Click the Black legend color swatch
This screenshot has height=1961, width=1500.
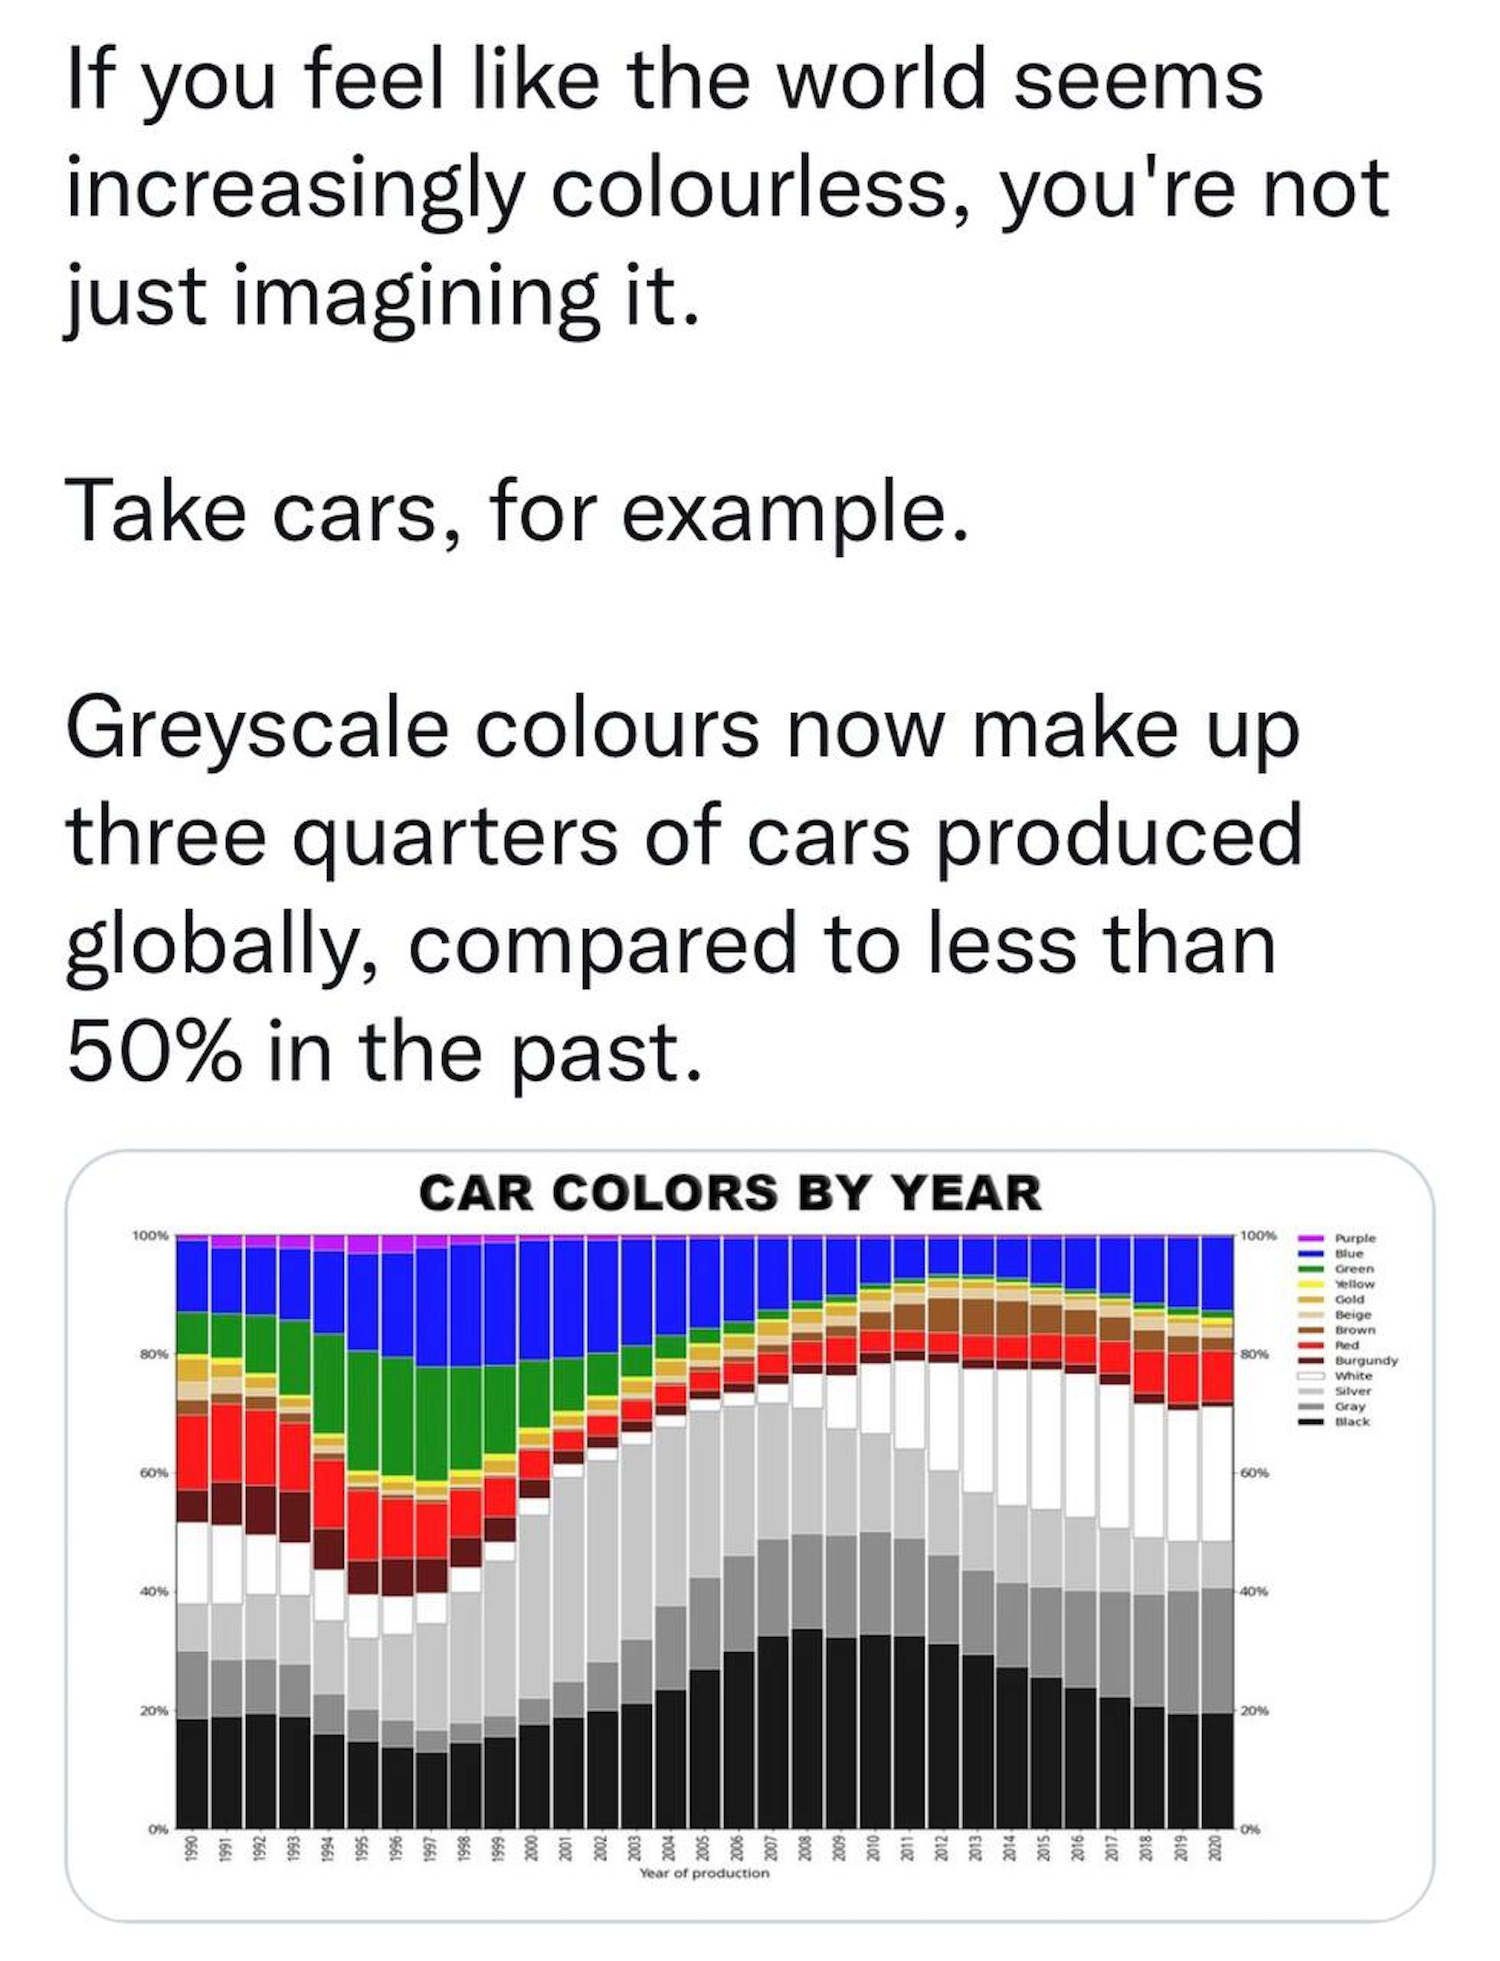(1311, 1421)
